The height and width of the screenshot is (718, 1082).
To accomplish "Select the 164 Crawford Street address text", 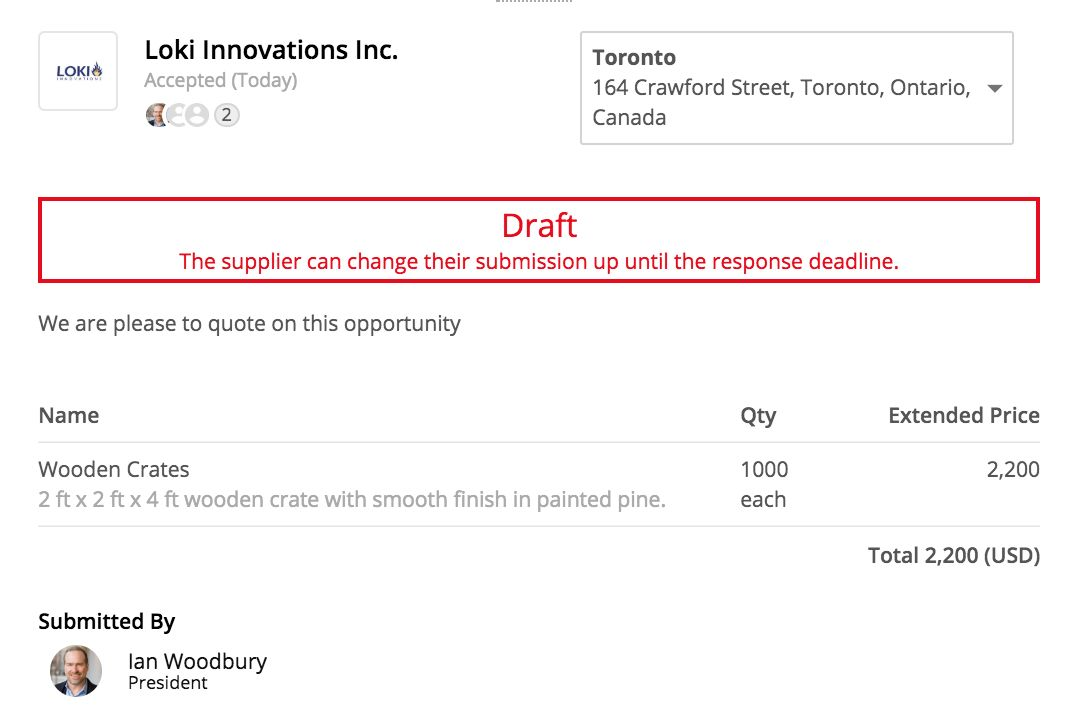I will pyautogui.click(x=781, y=102).
